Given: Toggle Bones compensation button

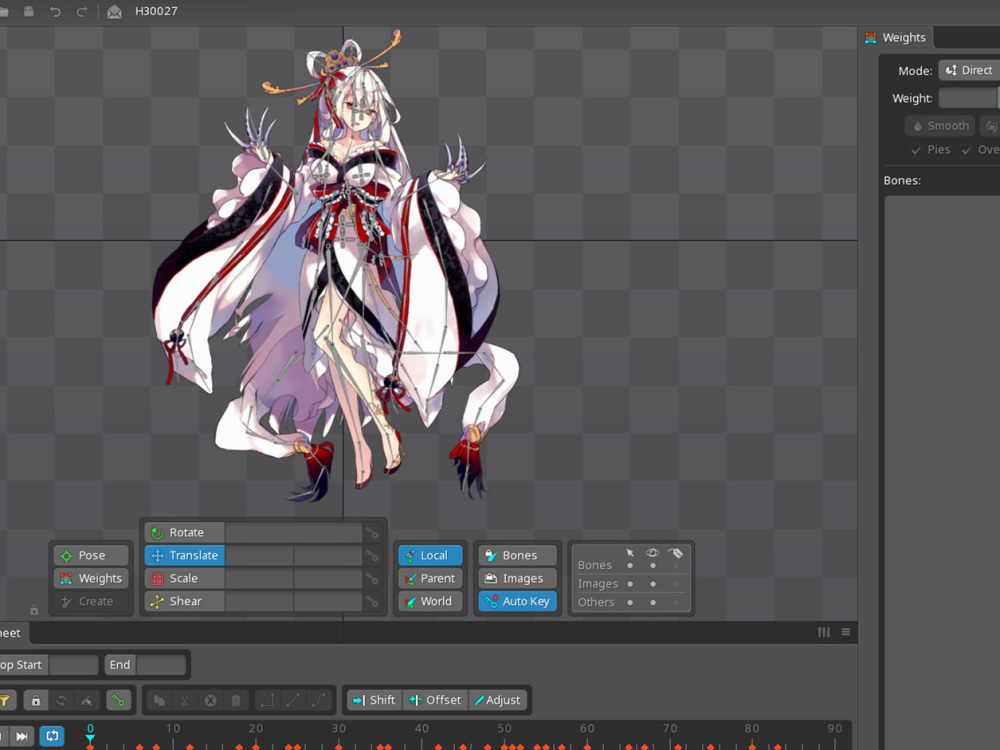Looking at the screenshot, I should (517, 555).
